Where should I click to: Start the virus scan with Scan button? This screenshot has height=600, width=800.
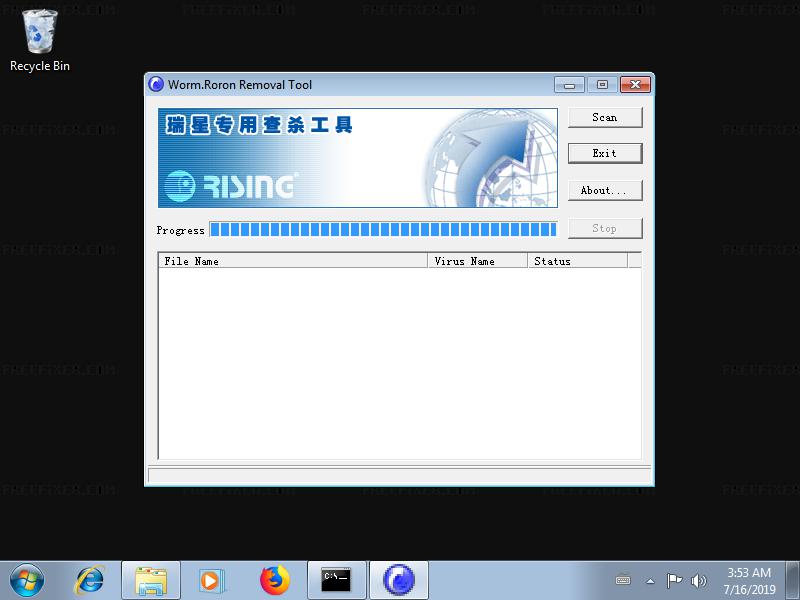605,117
